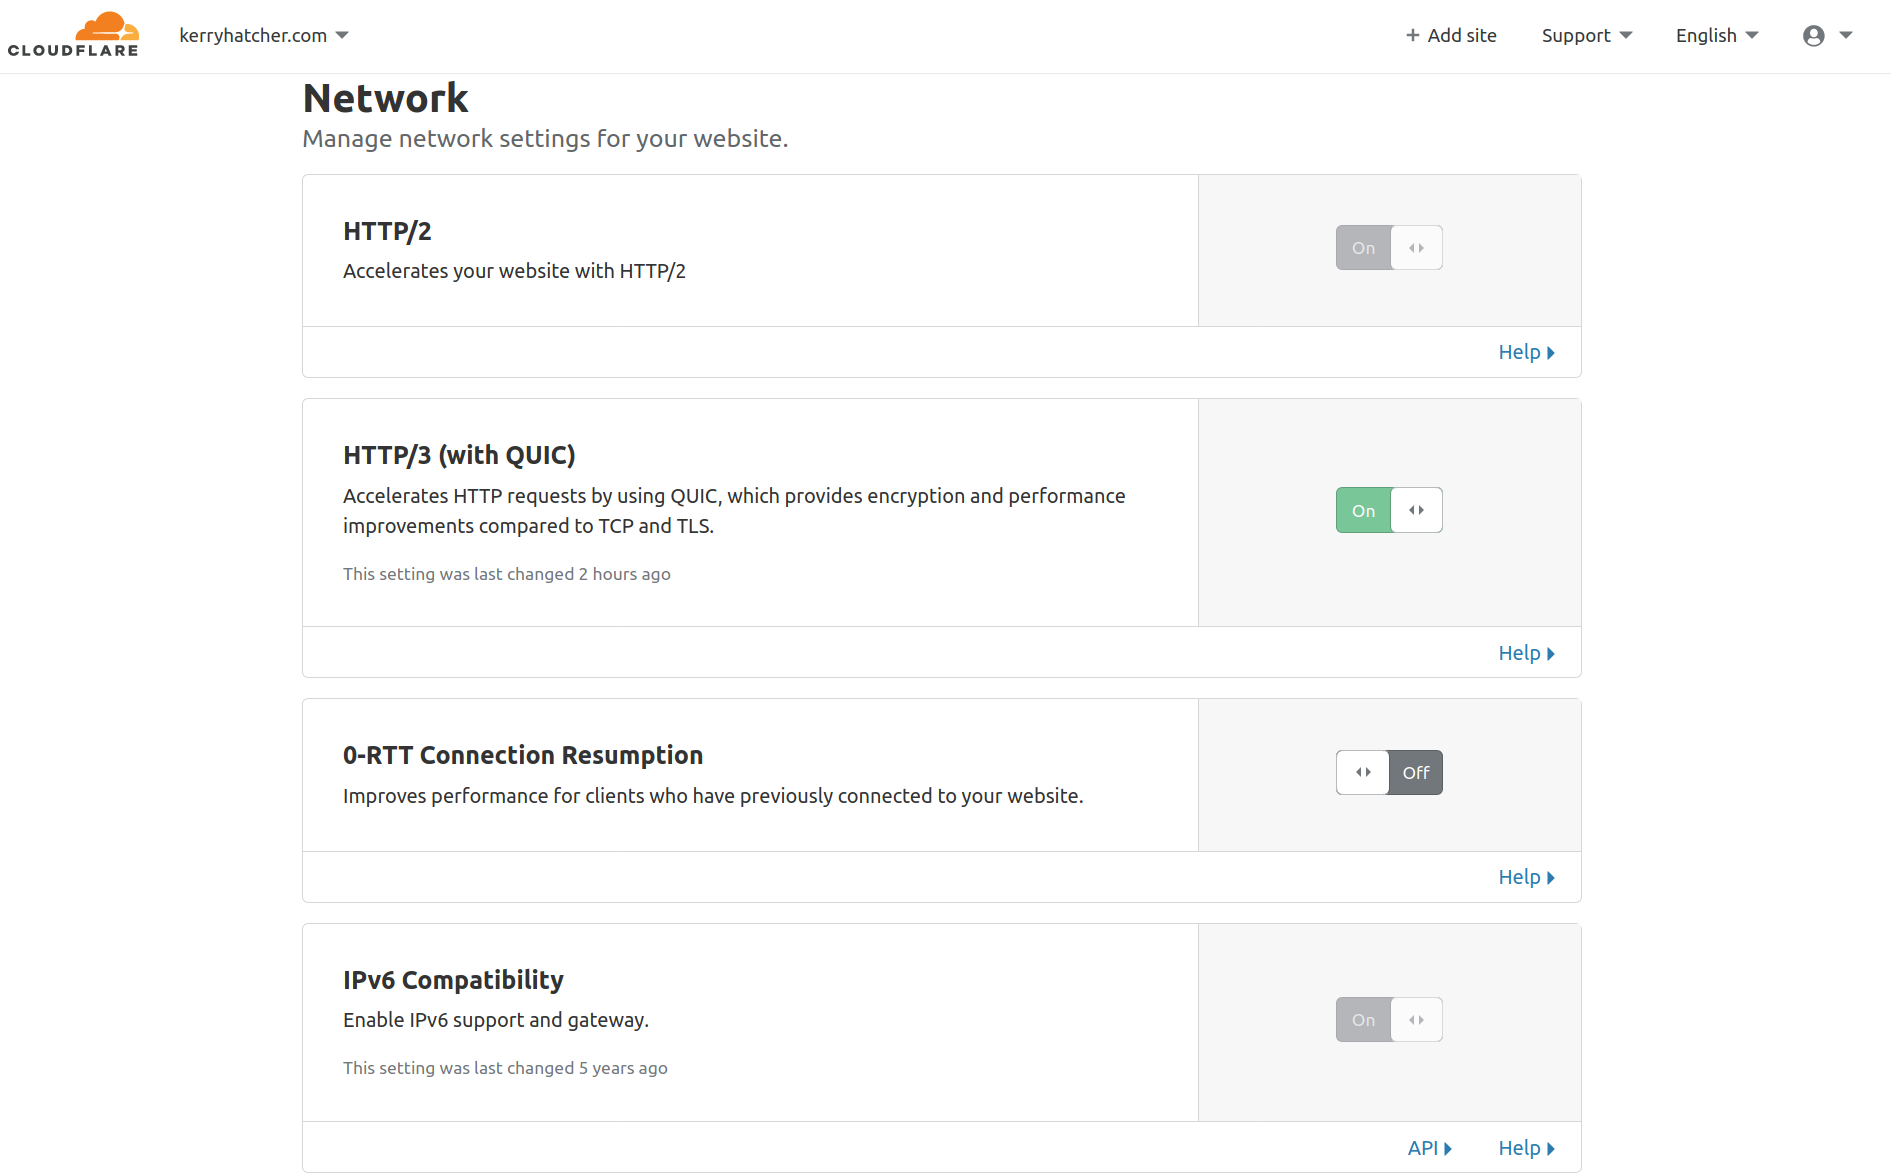
Task: Click the caret beside the account icon
Action: [x=1846, y=36]
